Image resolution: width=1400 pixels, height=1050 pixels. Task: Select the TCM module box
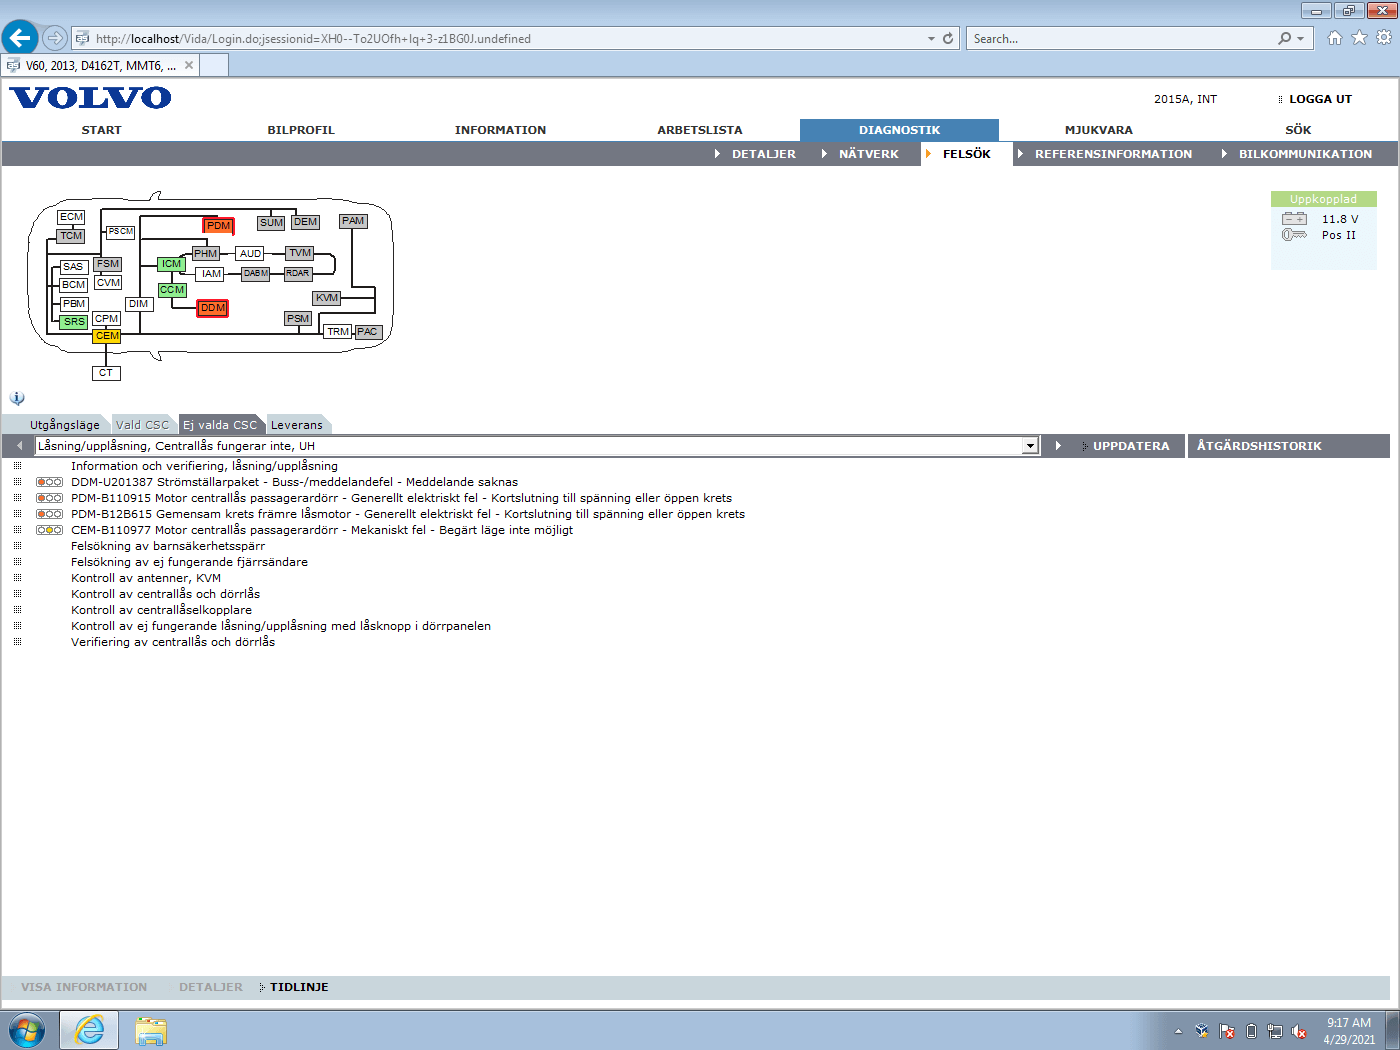pyautogui.click(x=71, y=236)
